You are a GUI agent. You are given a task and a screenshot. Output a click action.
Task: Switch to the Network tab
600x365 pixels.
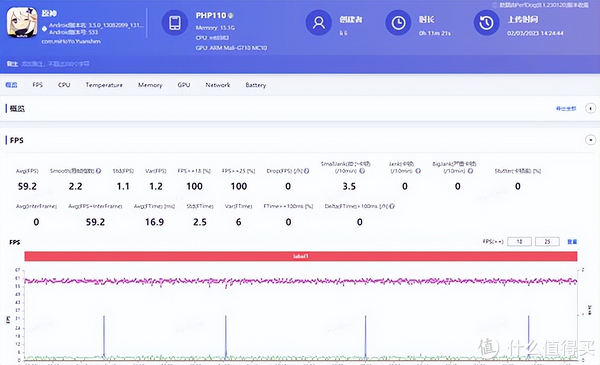218,85
